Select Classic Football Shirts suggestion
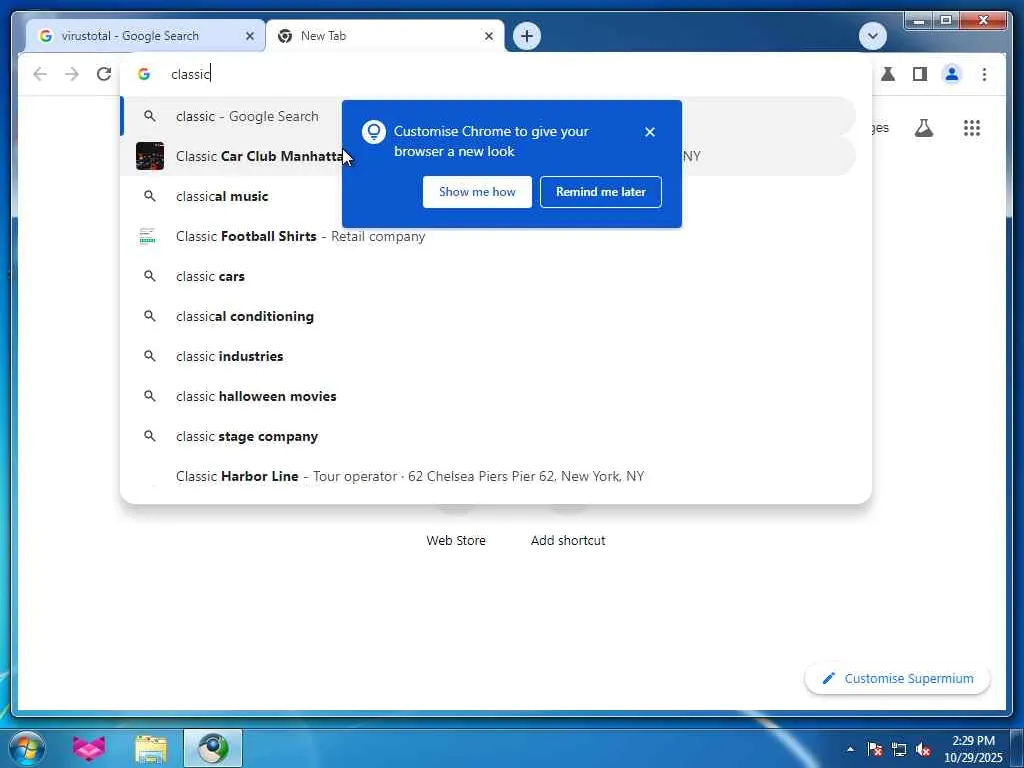 (x=488, y=236)
